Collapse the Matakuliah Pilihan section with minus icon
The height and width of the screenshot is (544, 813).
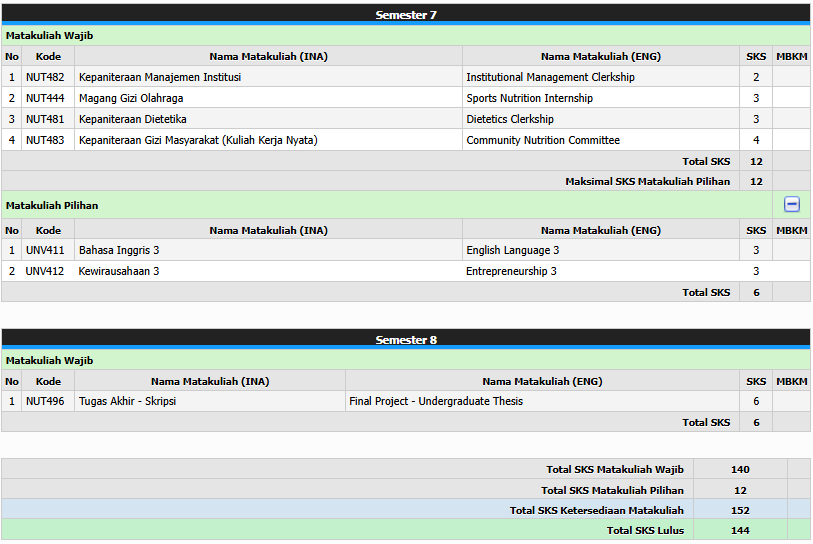click(791, 204)
